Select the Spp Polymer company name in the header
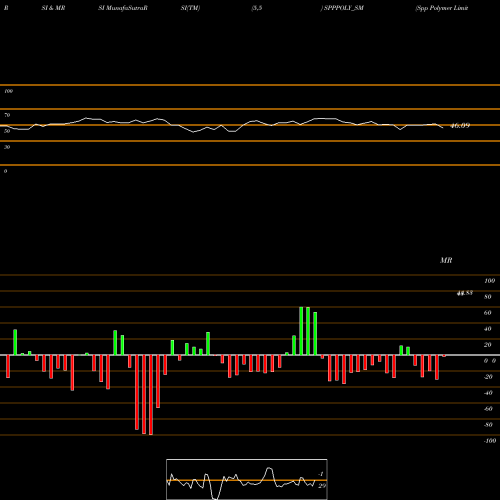Image resolution: width=500 pixels, height=500 pixels. point(442,8)
